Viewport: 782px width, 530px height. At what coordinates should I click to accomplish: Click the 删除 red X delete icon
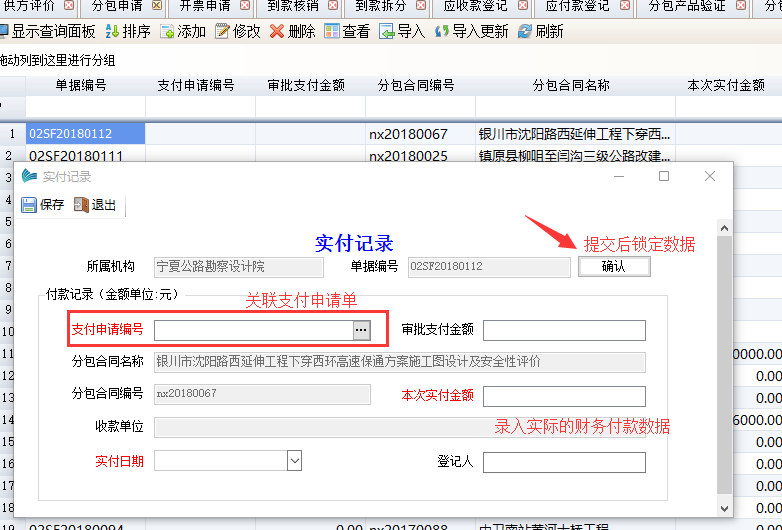tap(277, 31)
